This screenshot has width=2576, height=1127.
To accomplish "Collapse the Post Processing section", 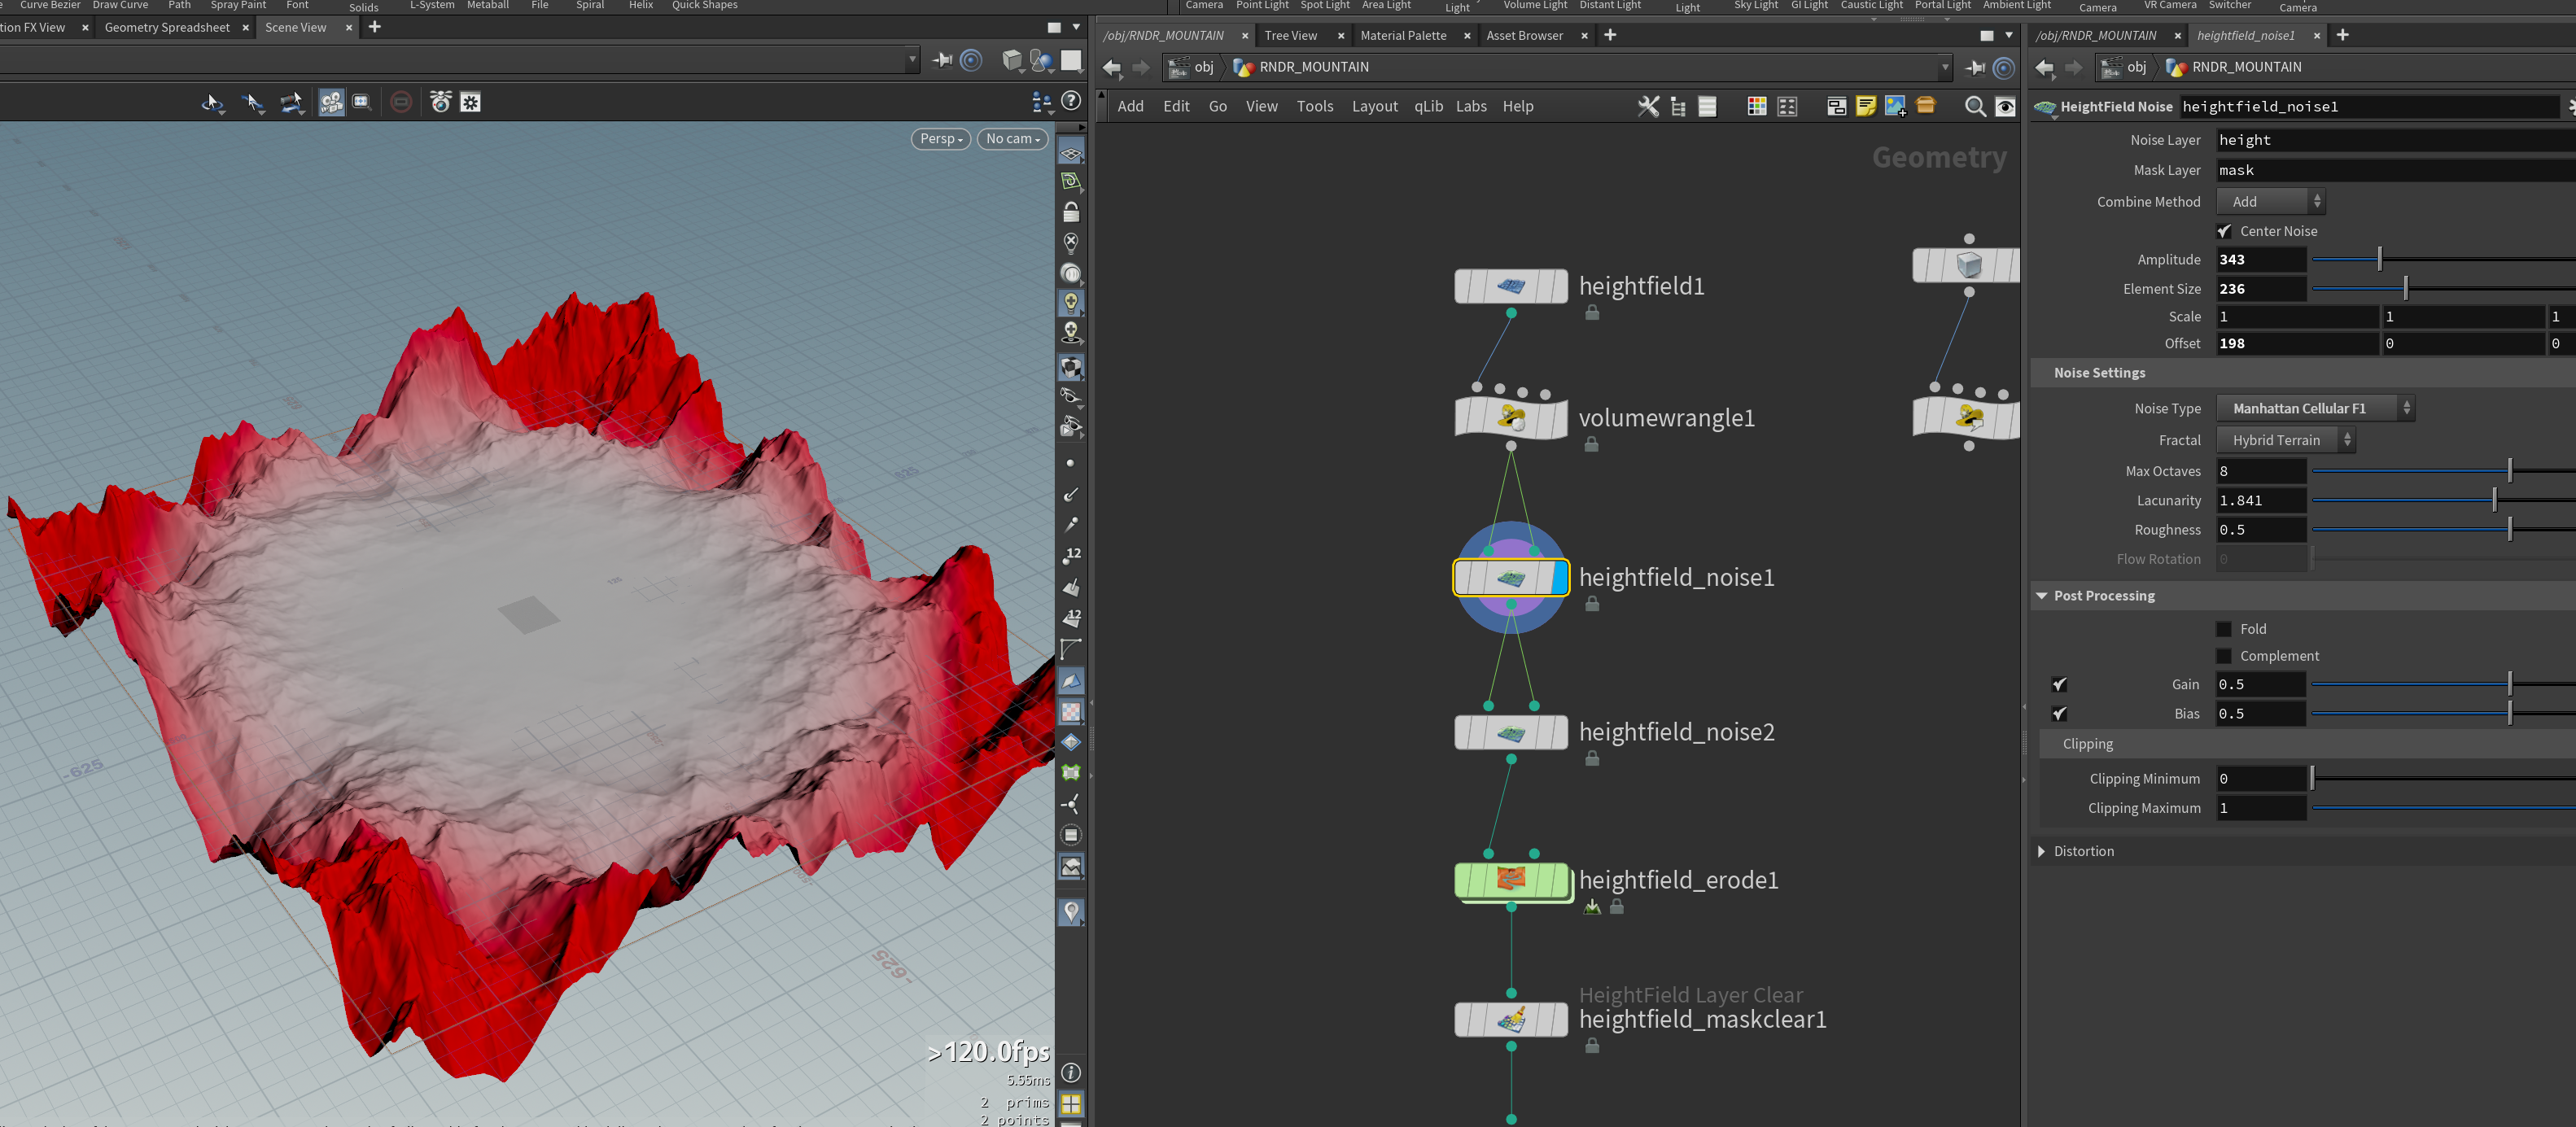I will tap(2042, 596).
